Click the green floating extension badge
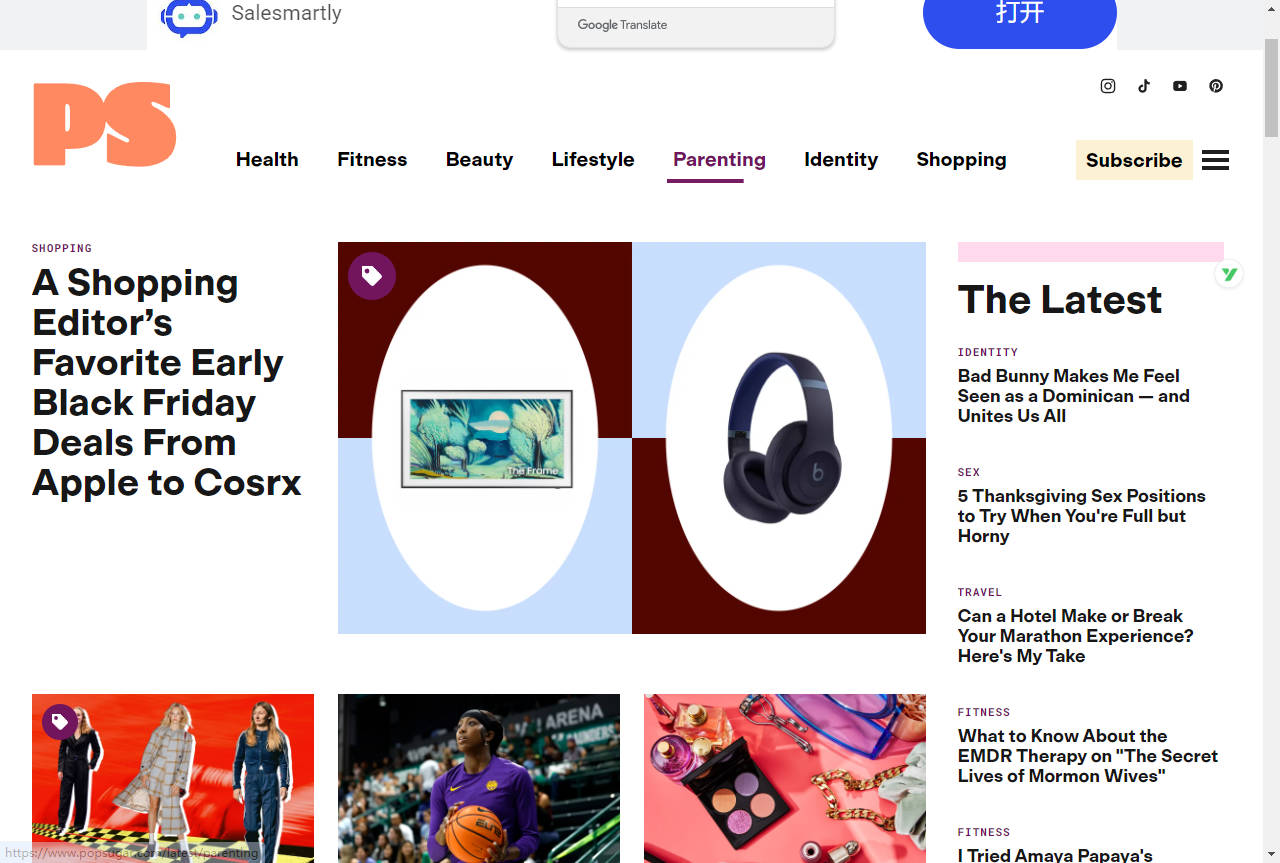 [1229, 274]
